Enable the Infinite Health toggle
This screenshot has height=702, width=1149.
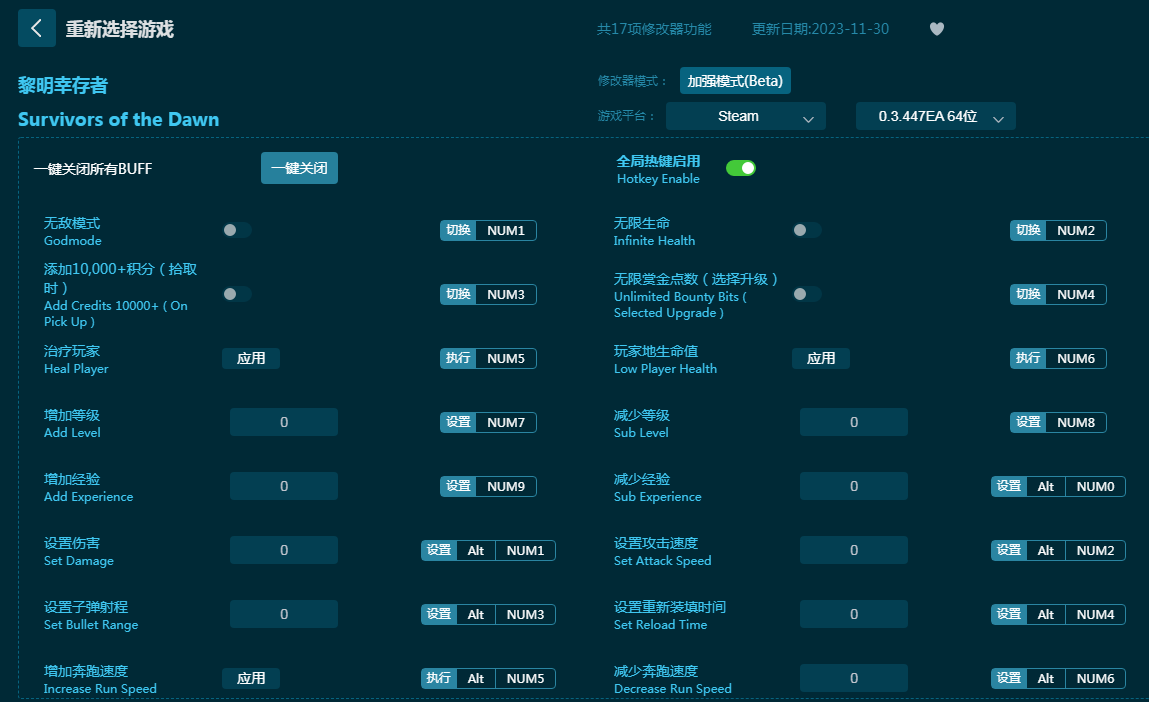coord(807,230)
